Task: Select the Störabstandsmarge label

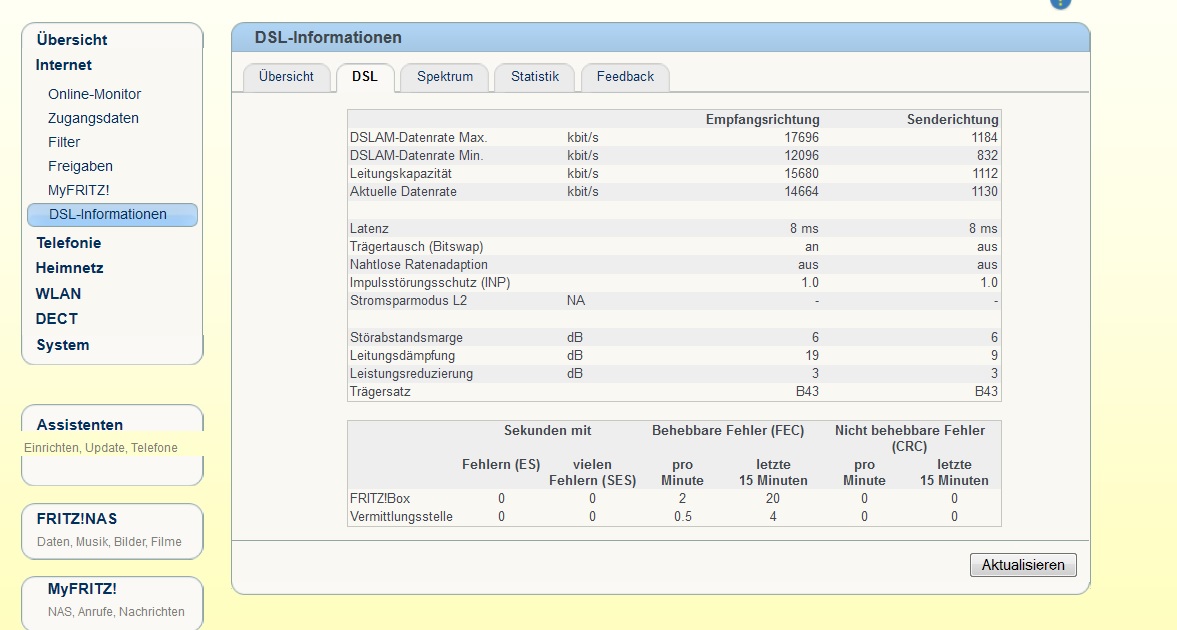Action: click(x=406, y=337)
